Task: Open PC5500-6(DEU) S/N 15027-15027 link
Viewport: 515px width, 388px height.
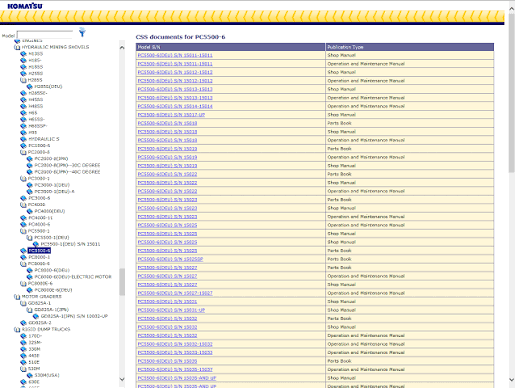Action: (x=175, y=293)
